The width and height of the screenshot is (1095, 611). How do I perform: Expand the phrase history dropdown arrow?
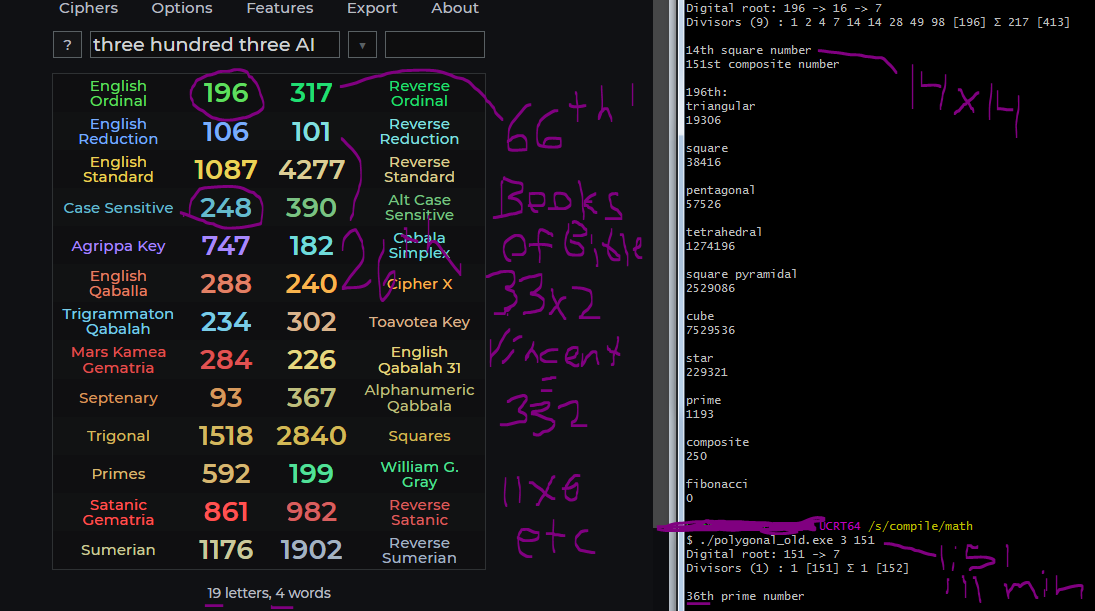(x=362, y=45)
